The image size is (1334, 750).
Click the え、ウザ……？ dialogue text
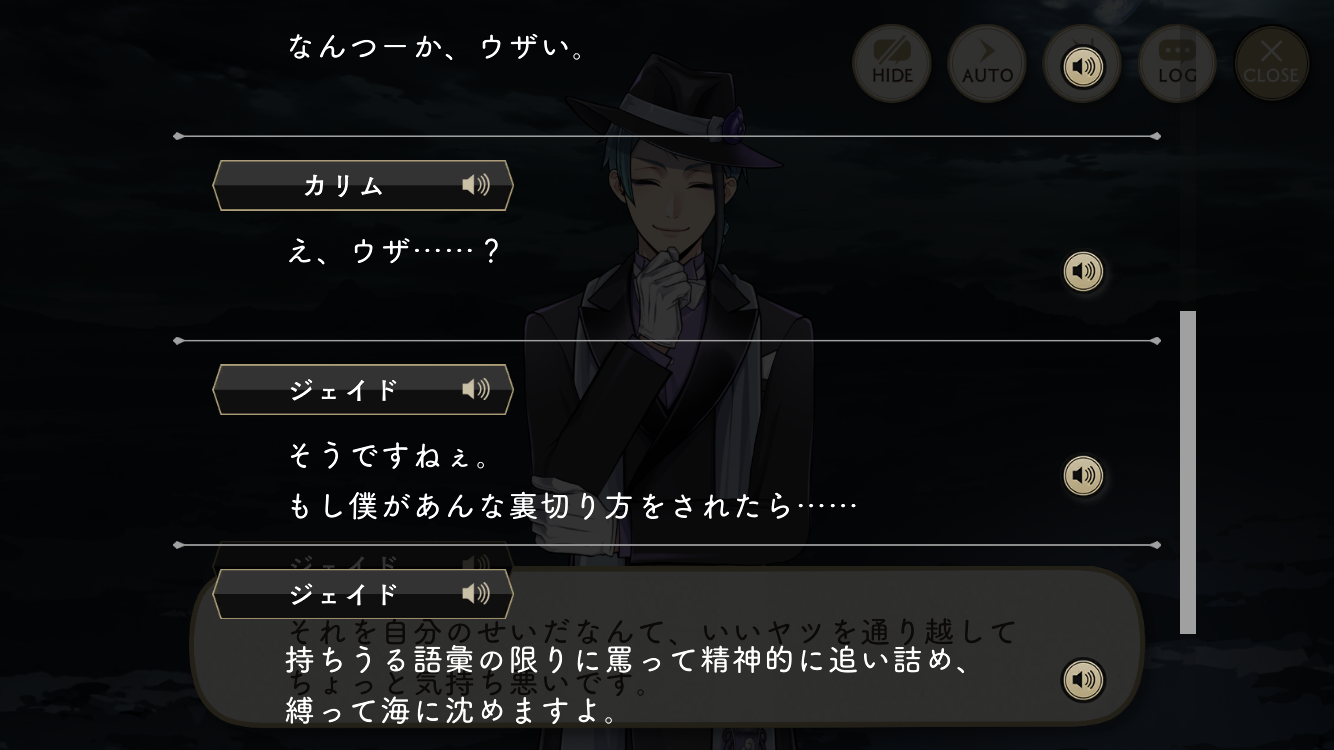[393, 251]
